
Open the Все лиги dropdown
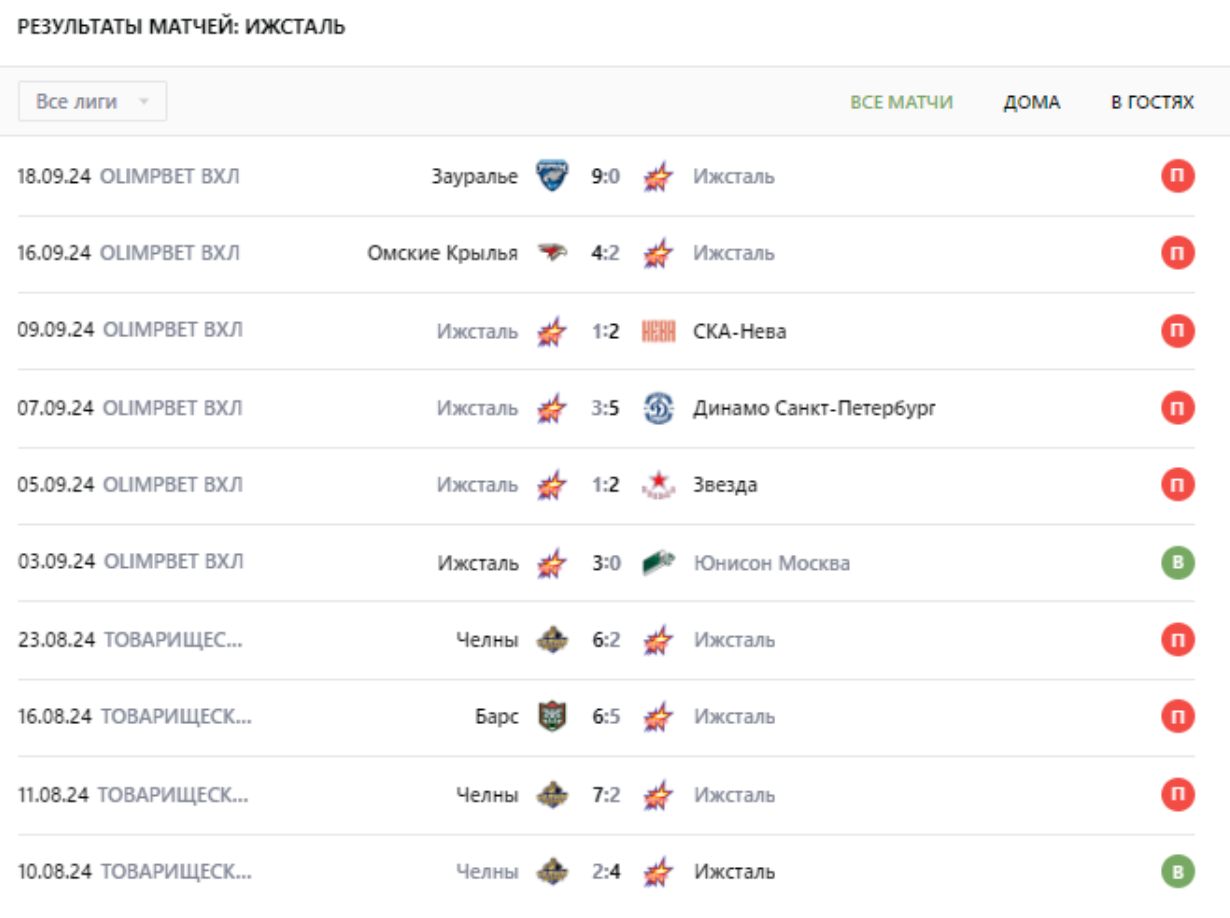pos(92,102)
